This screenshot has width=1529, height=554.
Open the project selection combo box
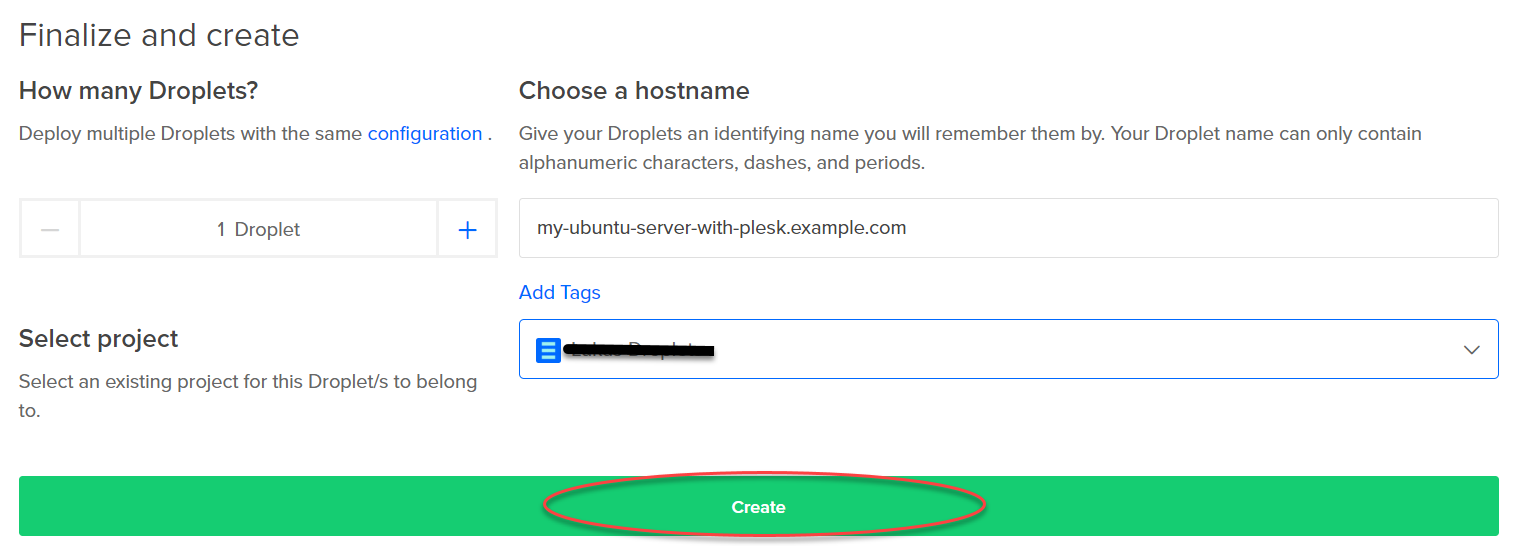[1008, 349]
